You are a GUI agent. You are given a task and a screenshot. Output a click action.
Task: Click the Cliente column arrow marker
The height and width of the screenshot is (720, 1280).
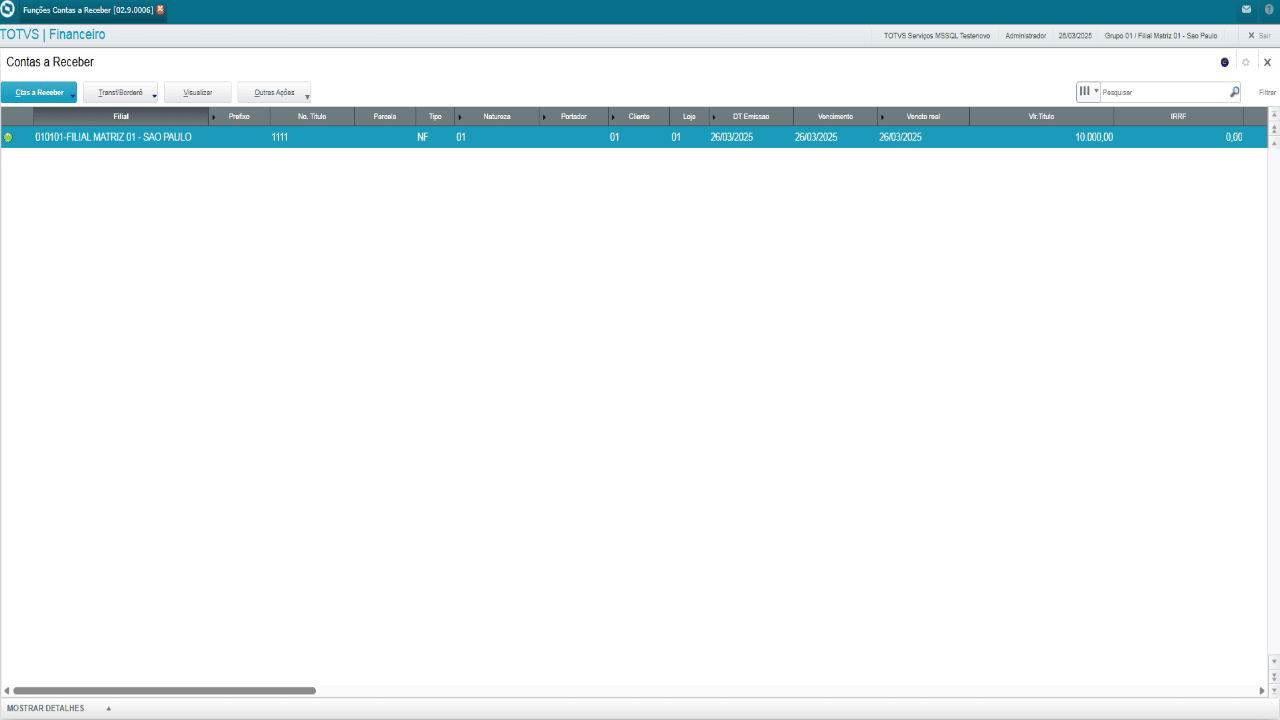pos(613,117)
